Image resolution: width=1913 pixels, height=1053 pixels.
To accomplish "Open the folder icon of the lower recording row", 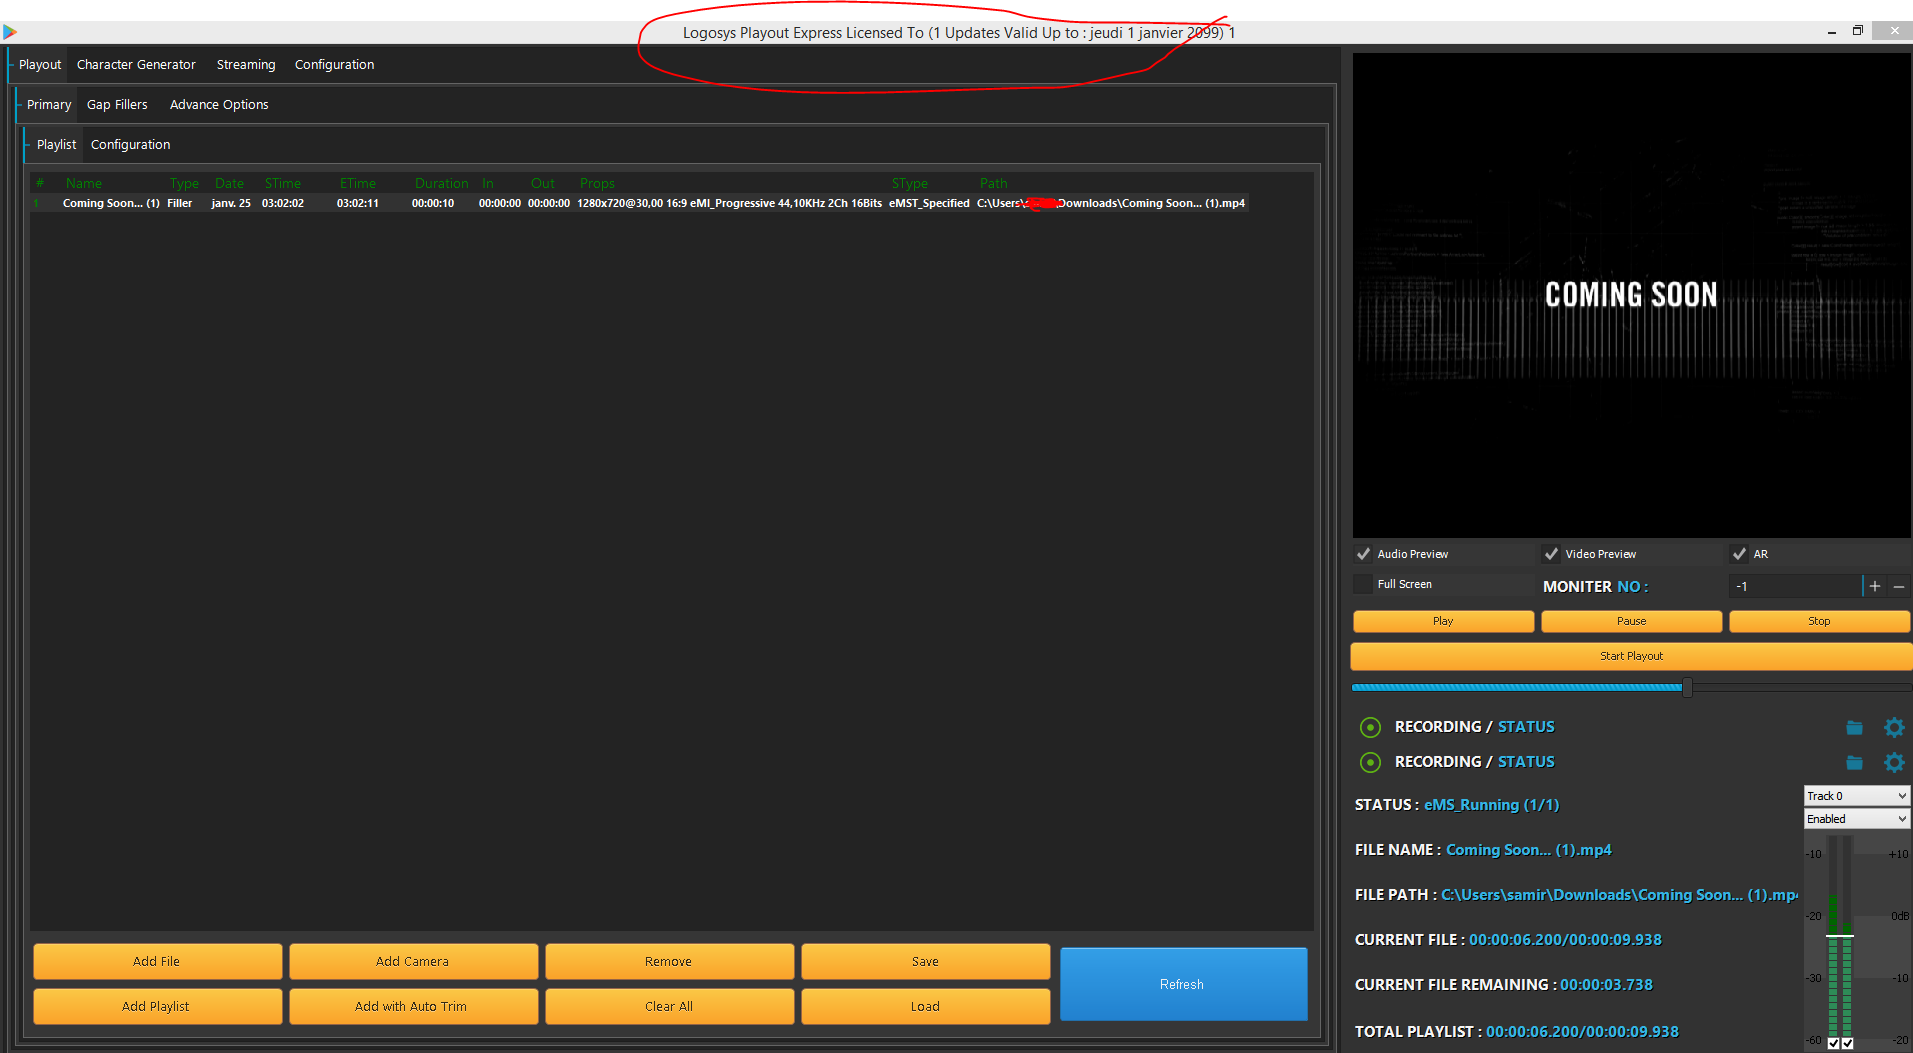I will [x=1854, y=763].
